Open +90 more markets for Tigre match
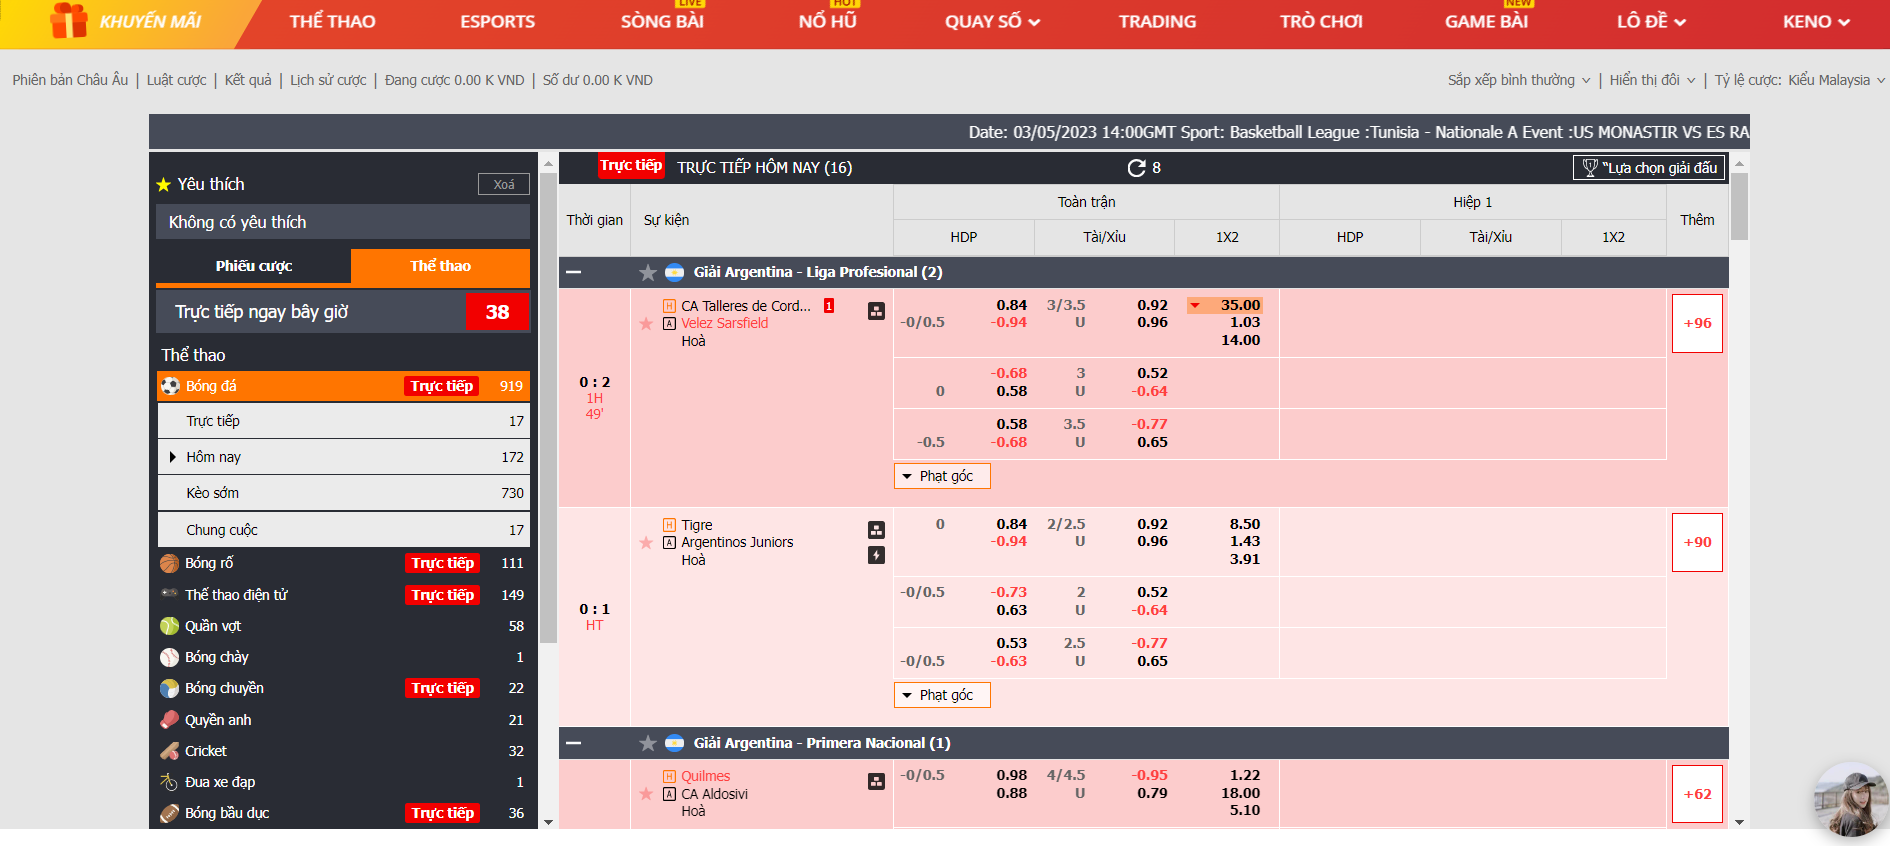The width and height of the screenshot is (1890, 846). tap(1697, 542)
